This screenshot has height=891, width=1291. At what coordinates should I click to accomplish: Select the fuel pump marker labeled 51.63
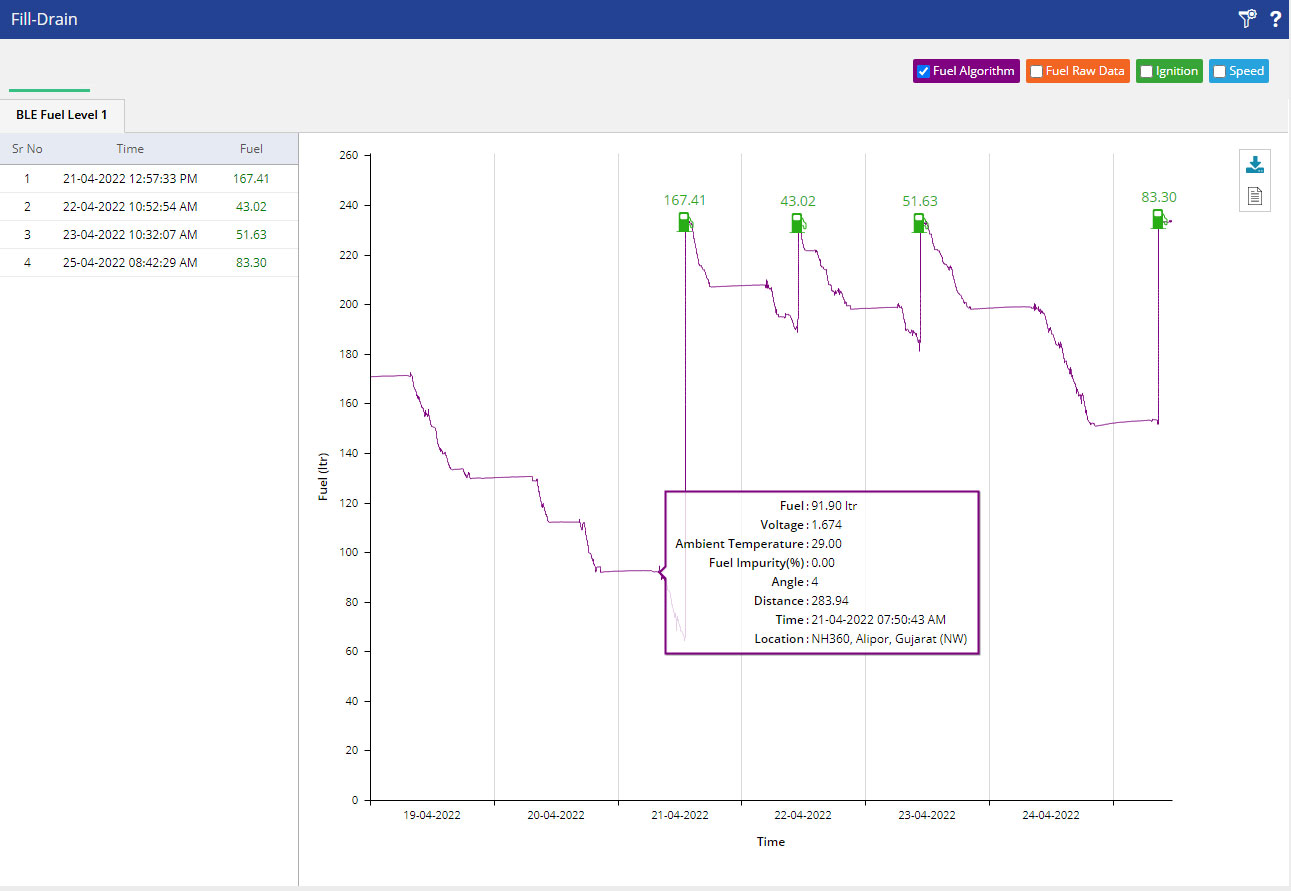pos(920,222)
